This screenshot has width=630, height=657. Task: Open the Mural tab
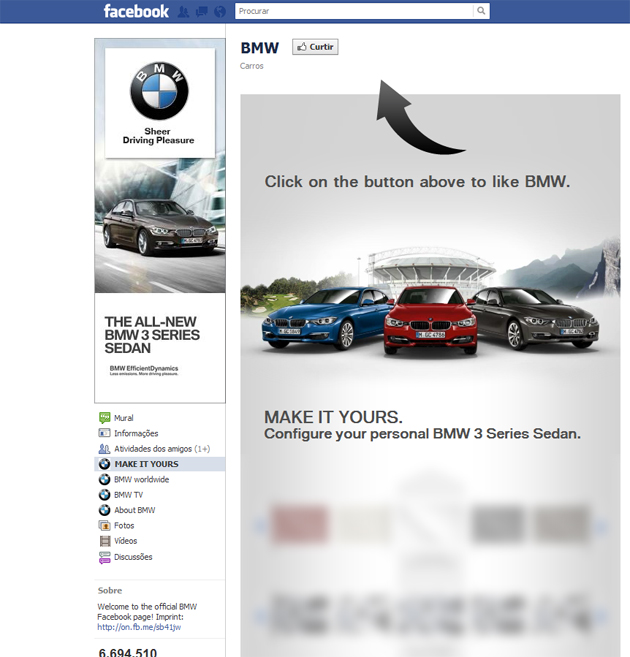(124, 418)
